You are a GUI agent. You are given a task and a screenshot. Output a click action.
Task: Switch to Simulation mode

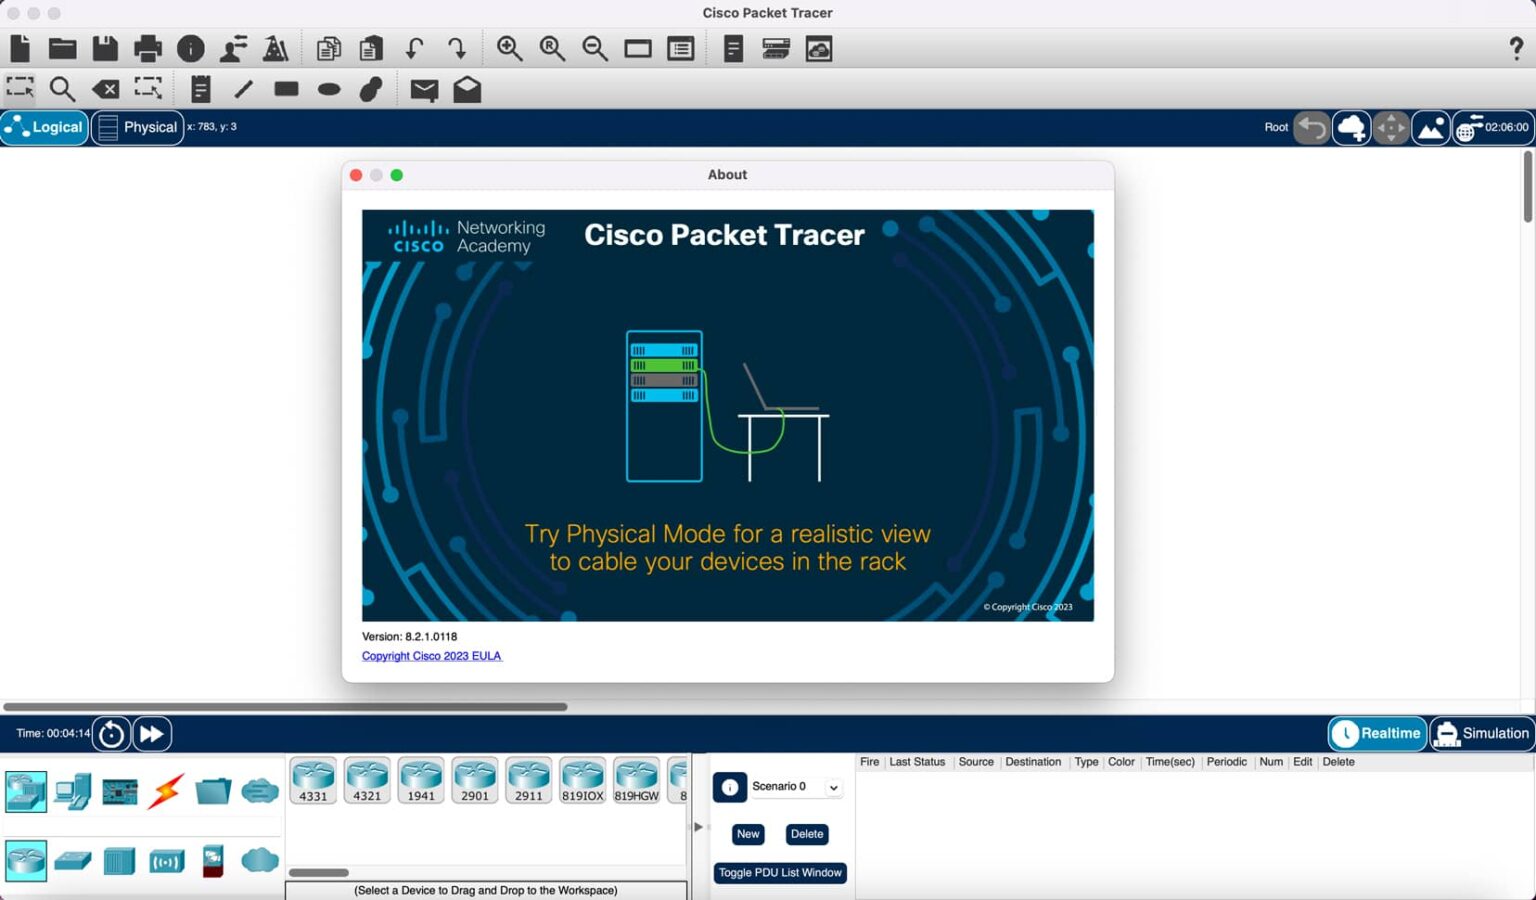coord(1483,733)
